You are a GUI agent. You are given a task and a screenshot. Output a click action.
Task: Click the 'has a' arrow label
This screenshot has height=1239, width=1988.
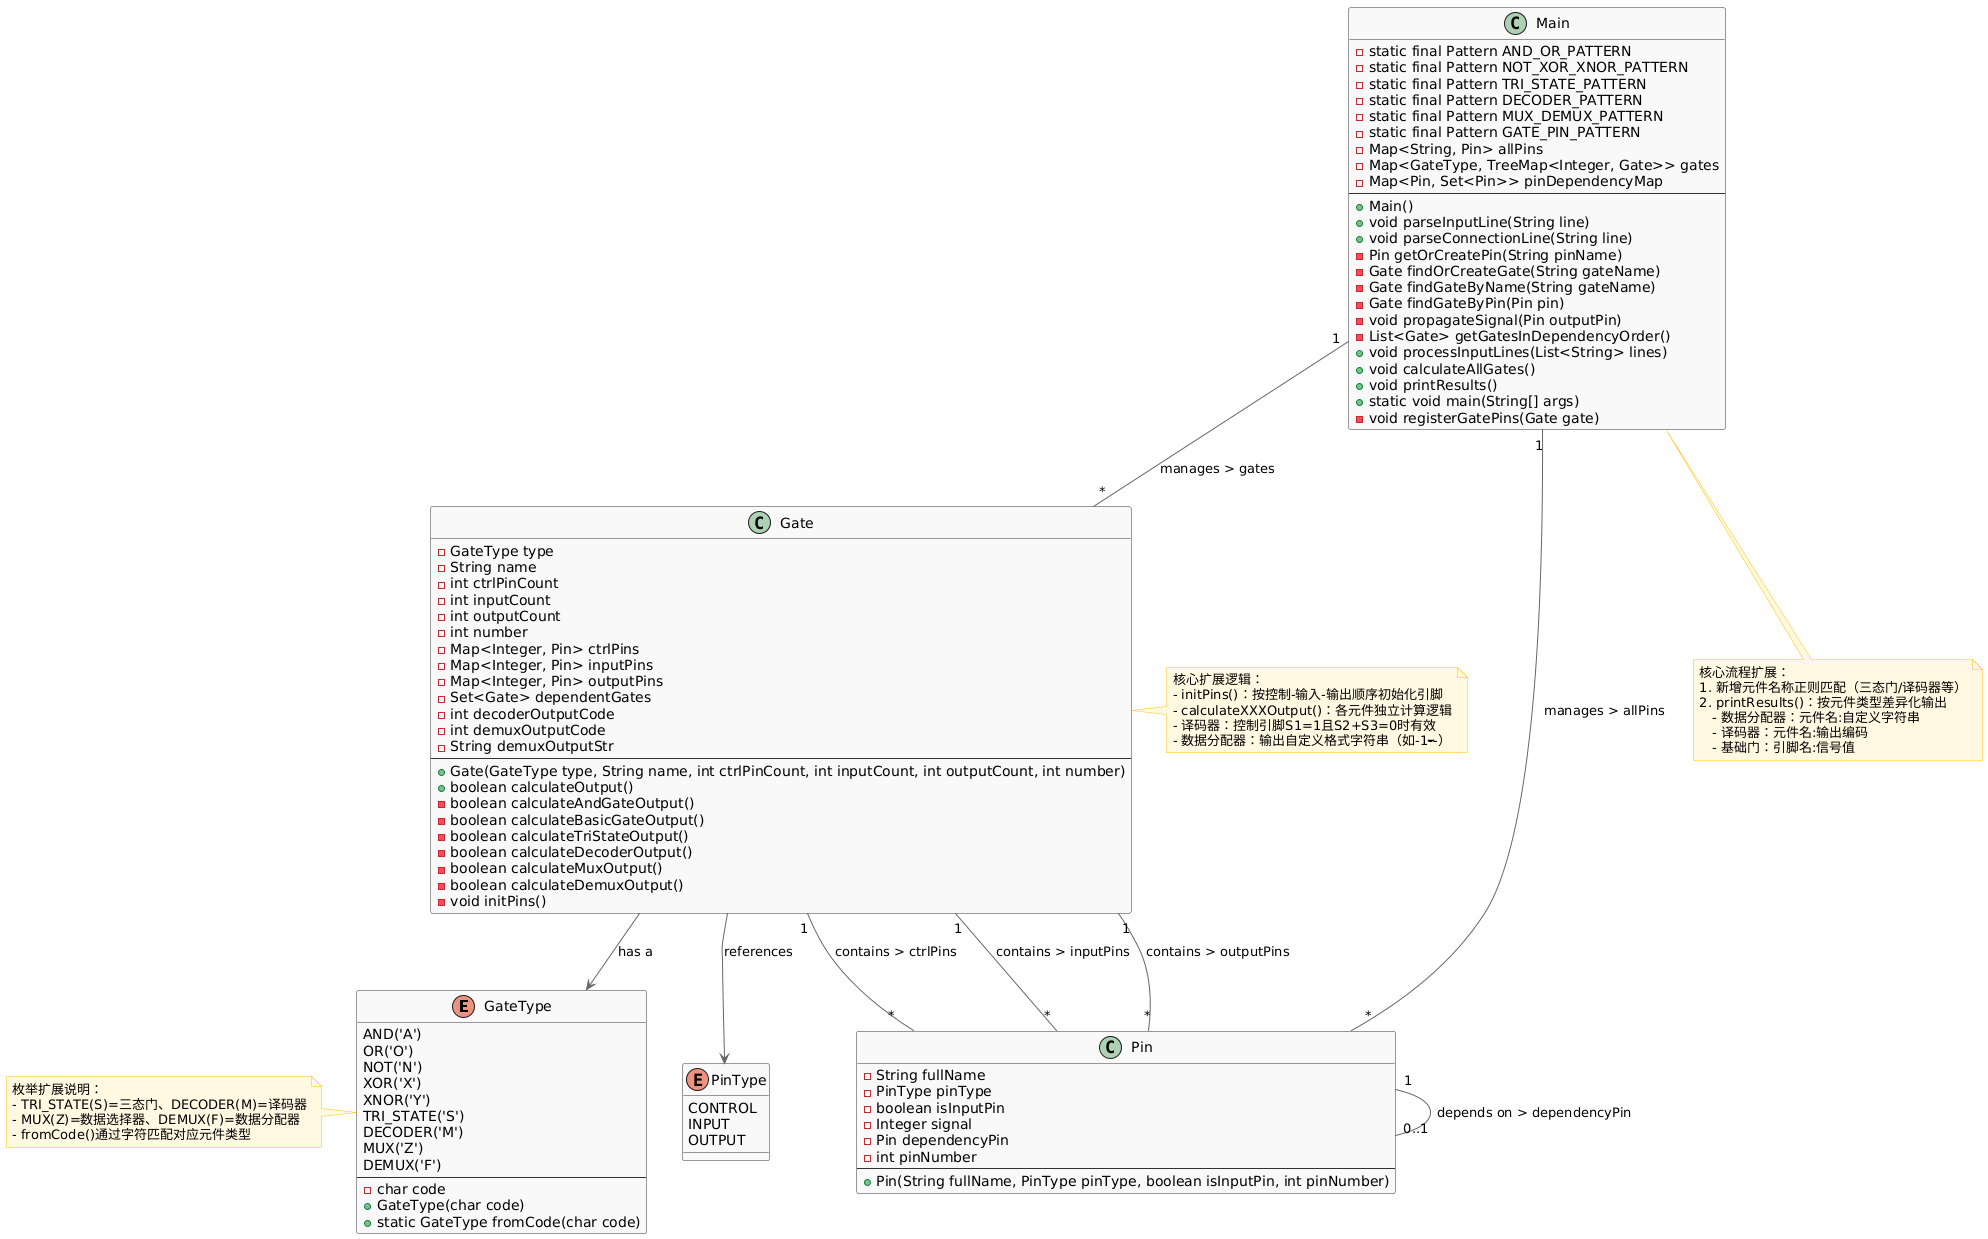coord(635,951)
